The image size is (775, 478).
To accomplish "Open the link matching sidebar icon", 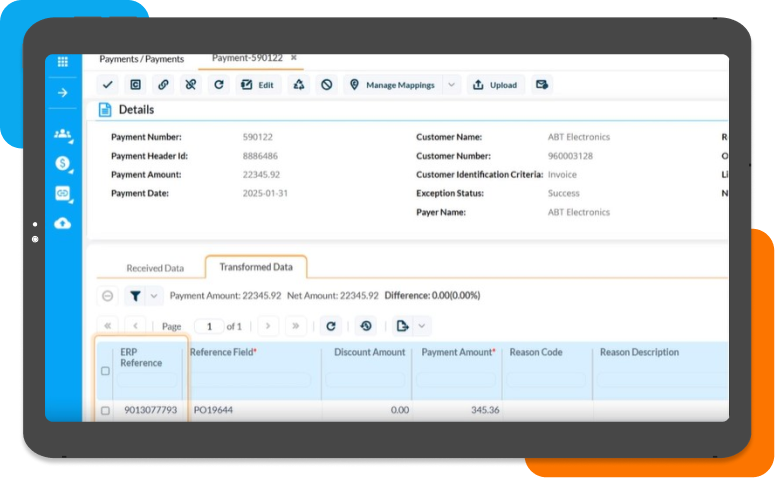I will (63, 194).
